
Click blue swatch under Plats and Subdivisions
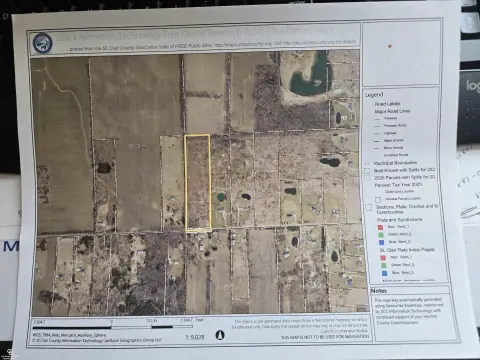tap(382, 242)
